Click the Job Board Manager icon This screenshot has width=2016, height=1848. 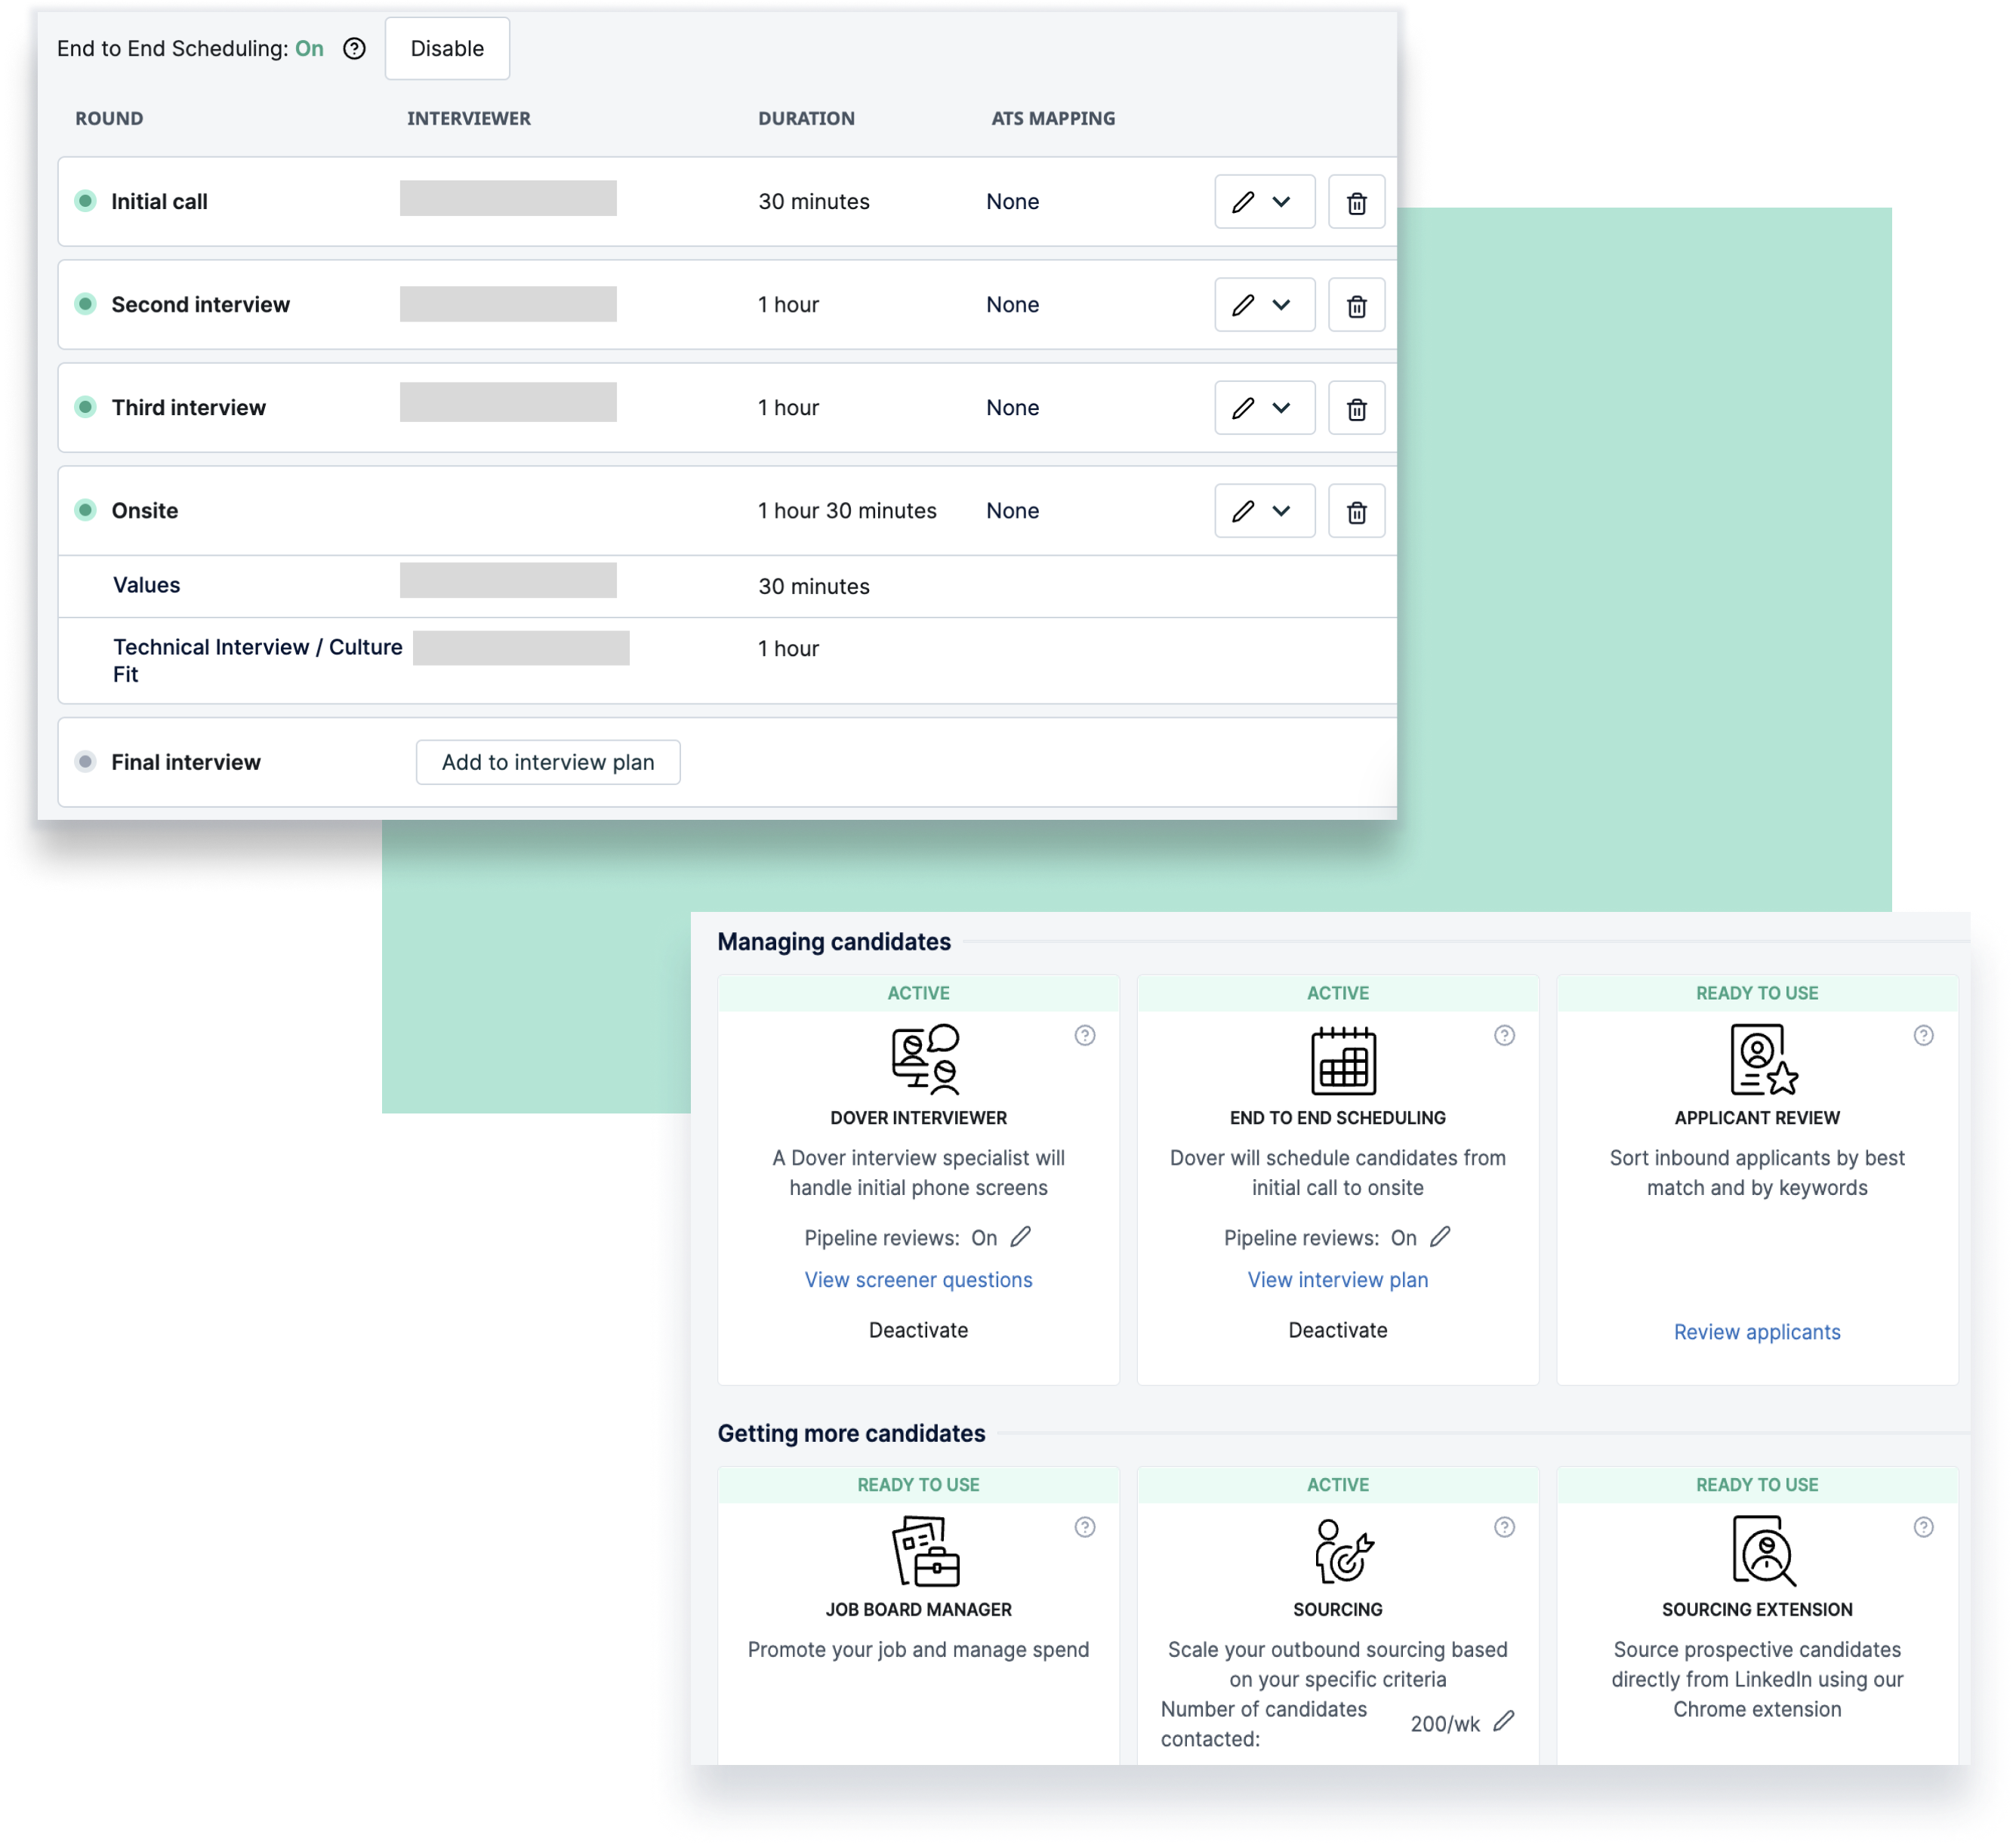pos(925,1551)
